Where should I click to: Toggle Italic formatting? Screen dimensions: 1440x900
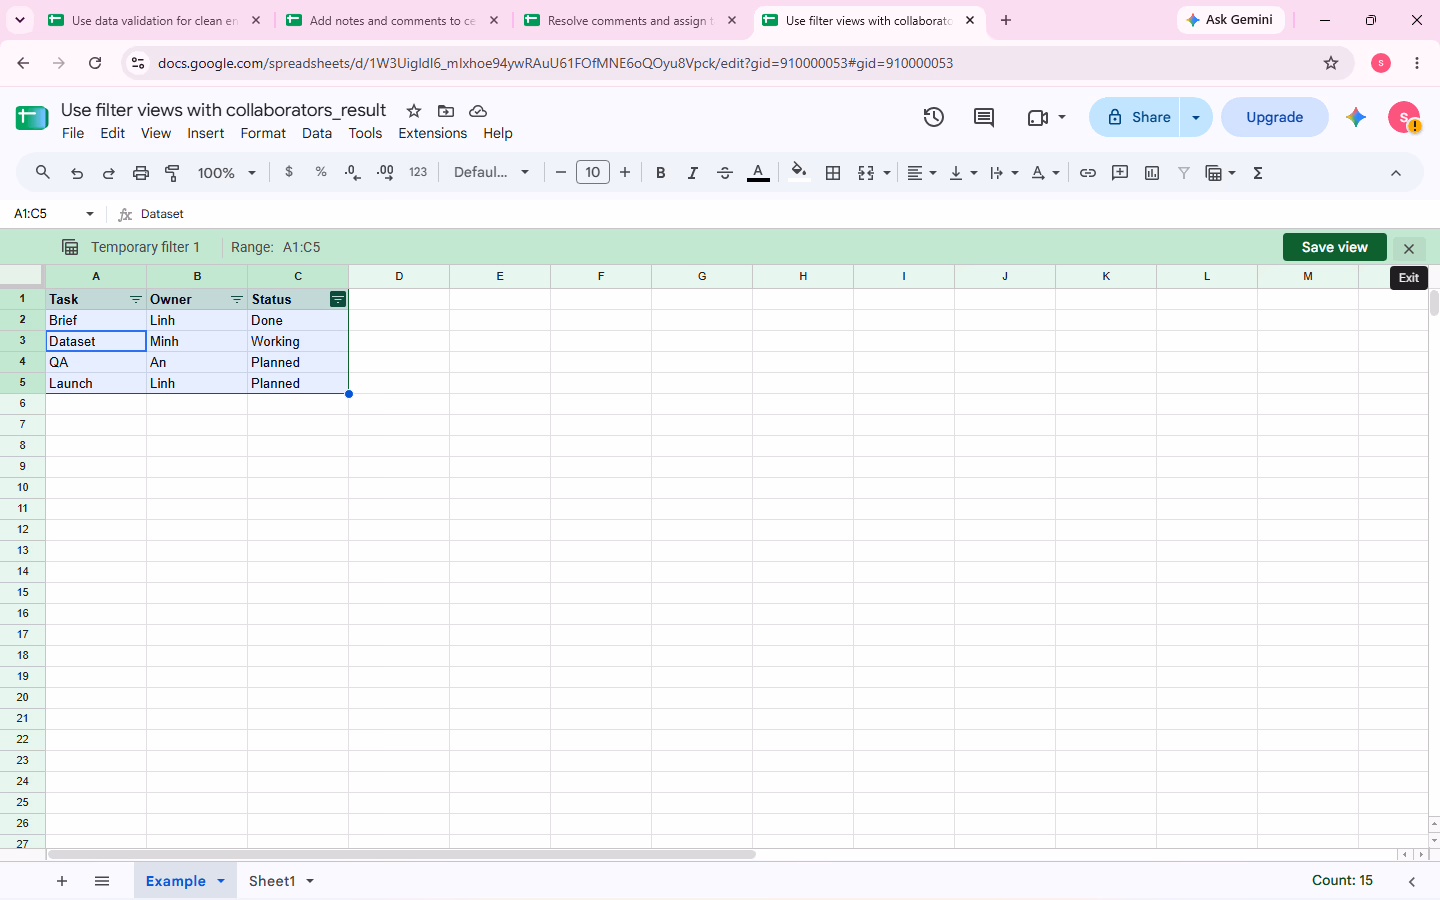pos(693,173)
